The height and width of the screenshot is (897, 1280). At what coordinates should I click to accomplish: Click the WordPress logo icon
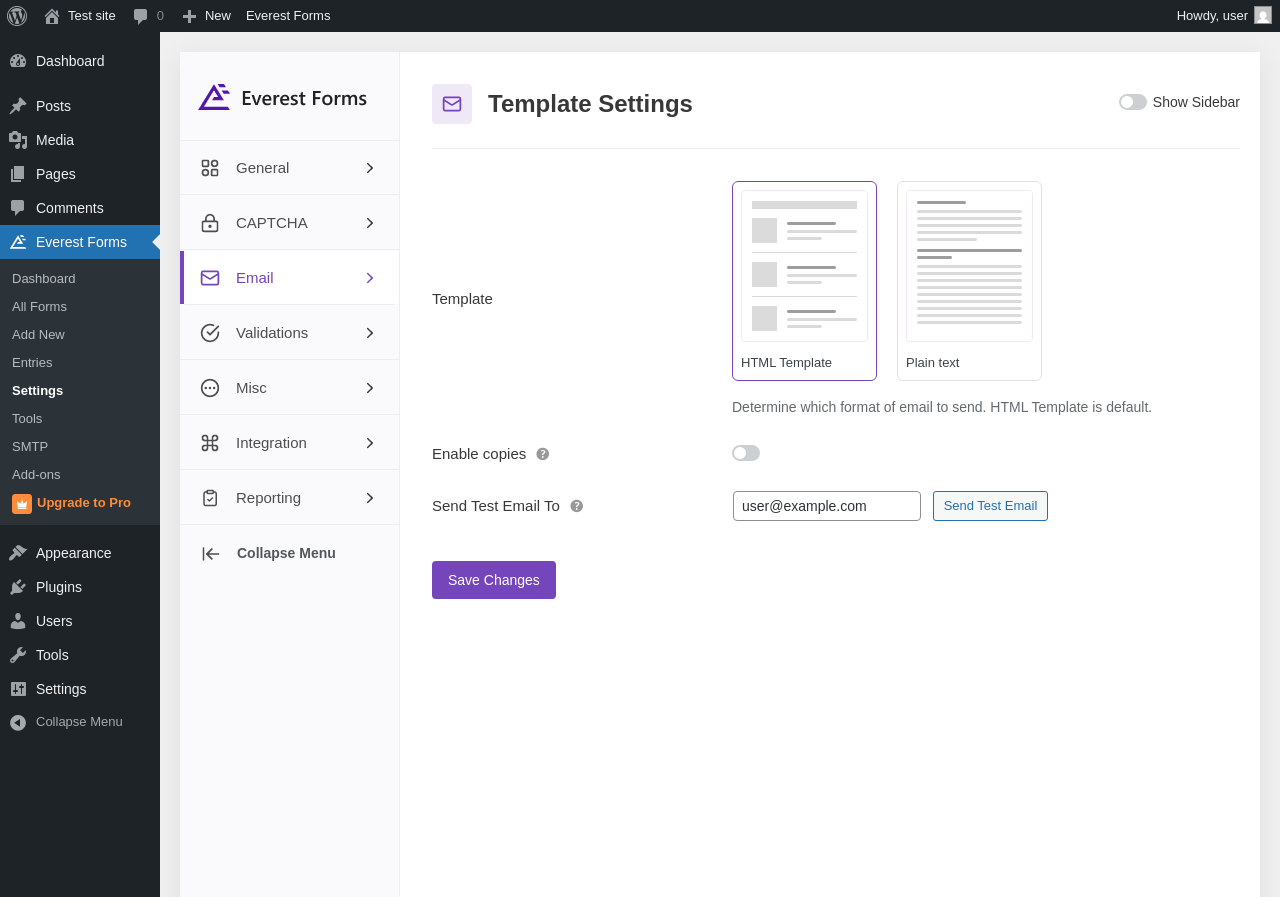point(17,16)
